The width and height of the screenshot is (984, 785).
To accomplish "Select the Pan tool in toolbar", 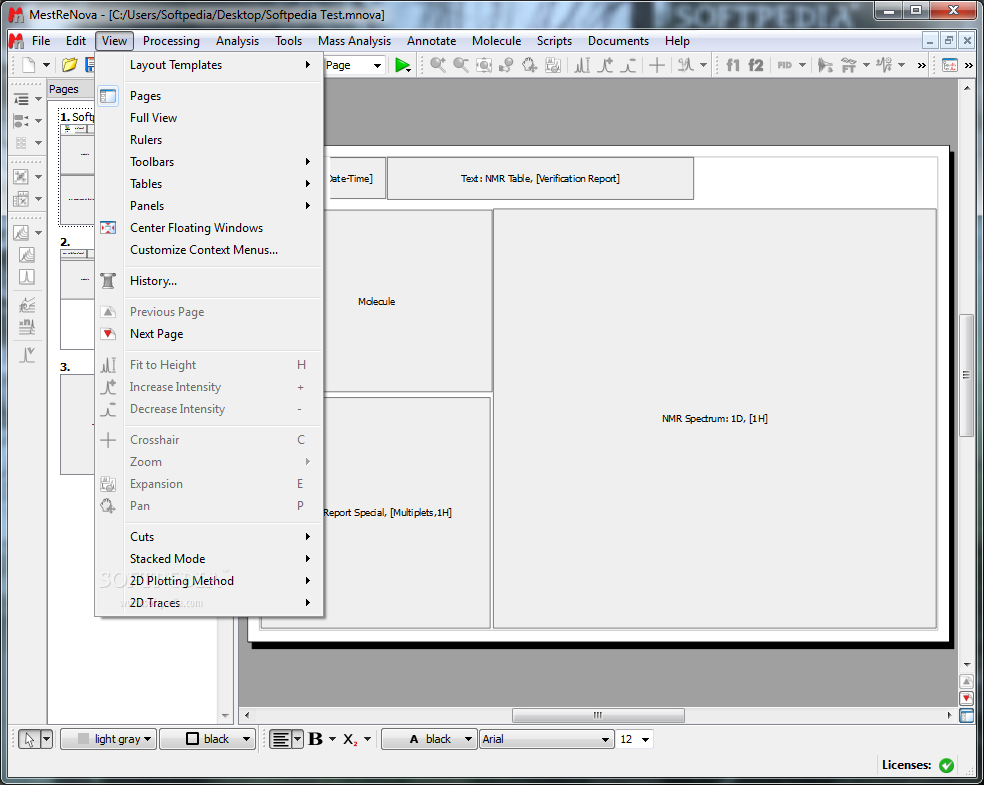I will [x=530, y=65].
